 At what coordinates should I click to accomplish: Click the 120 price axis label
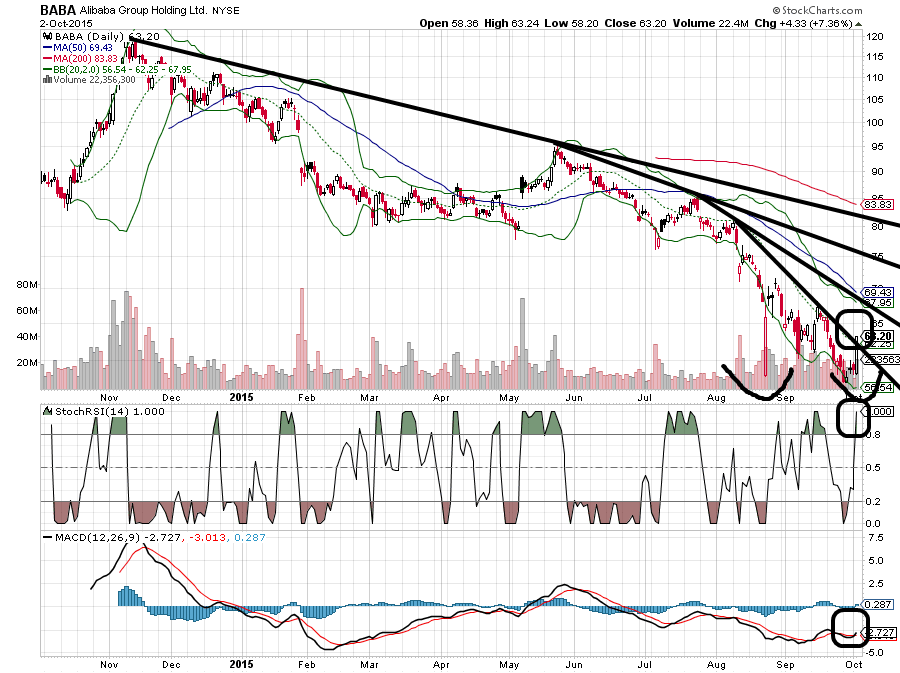tap(875, 37)
